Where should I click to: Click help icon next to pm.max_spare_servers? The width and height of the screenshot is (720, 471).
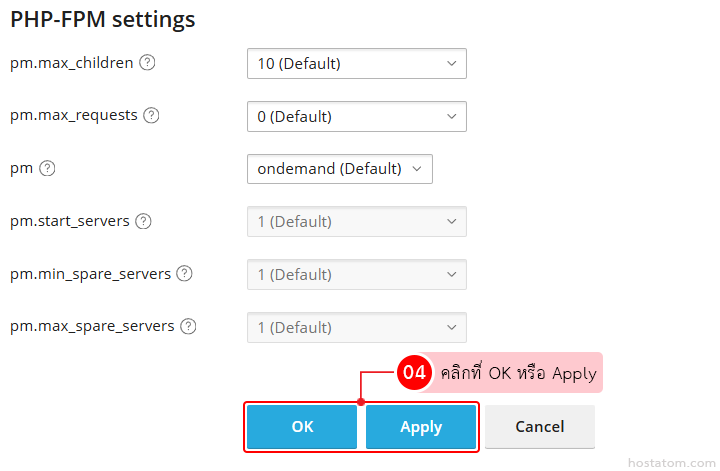point(188,326)
